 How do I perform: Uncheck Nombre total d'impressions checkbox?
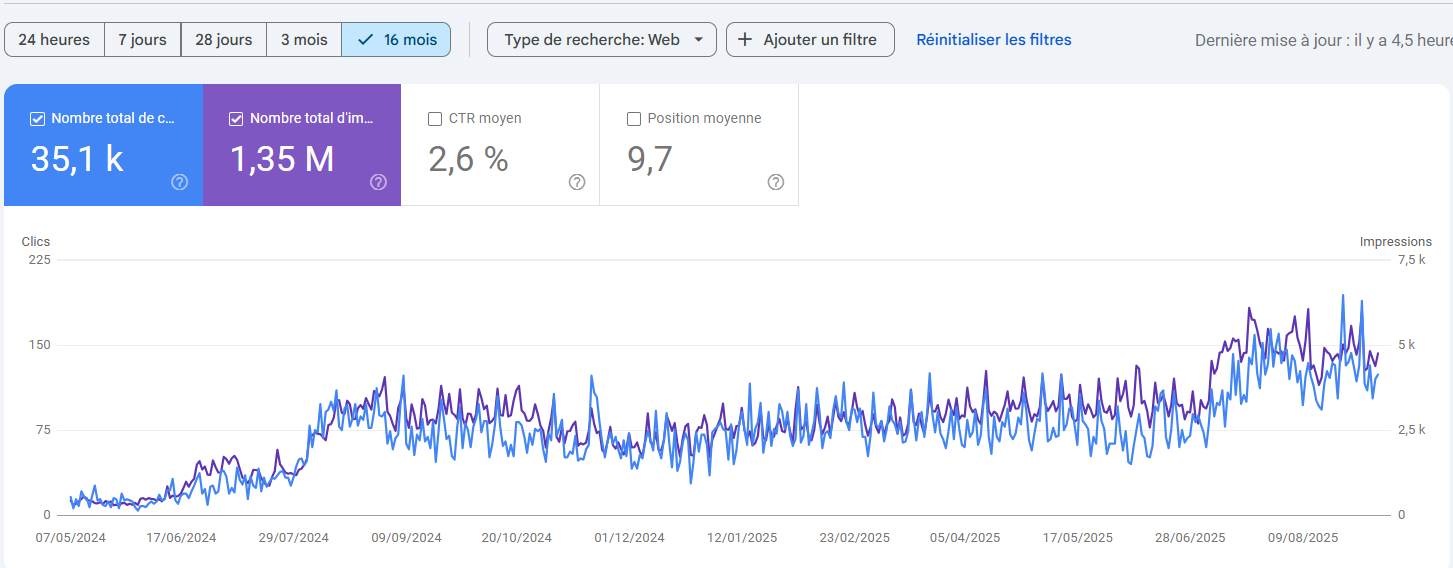click(236, 119)
